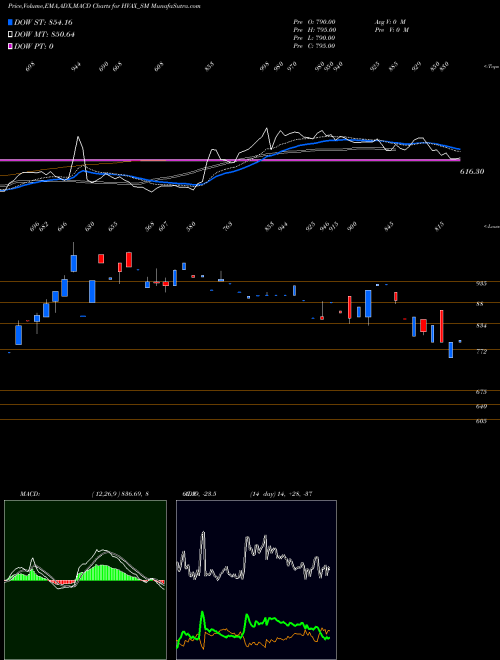This screenshot has width=500, height=660.
Task: Click the 649 price level label
Action: tap(481, 407)
